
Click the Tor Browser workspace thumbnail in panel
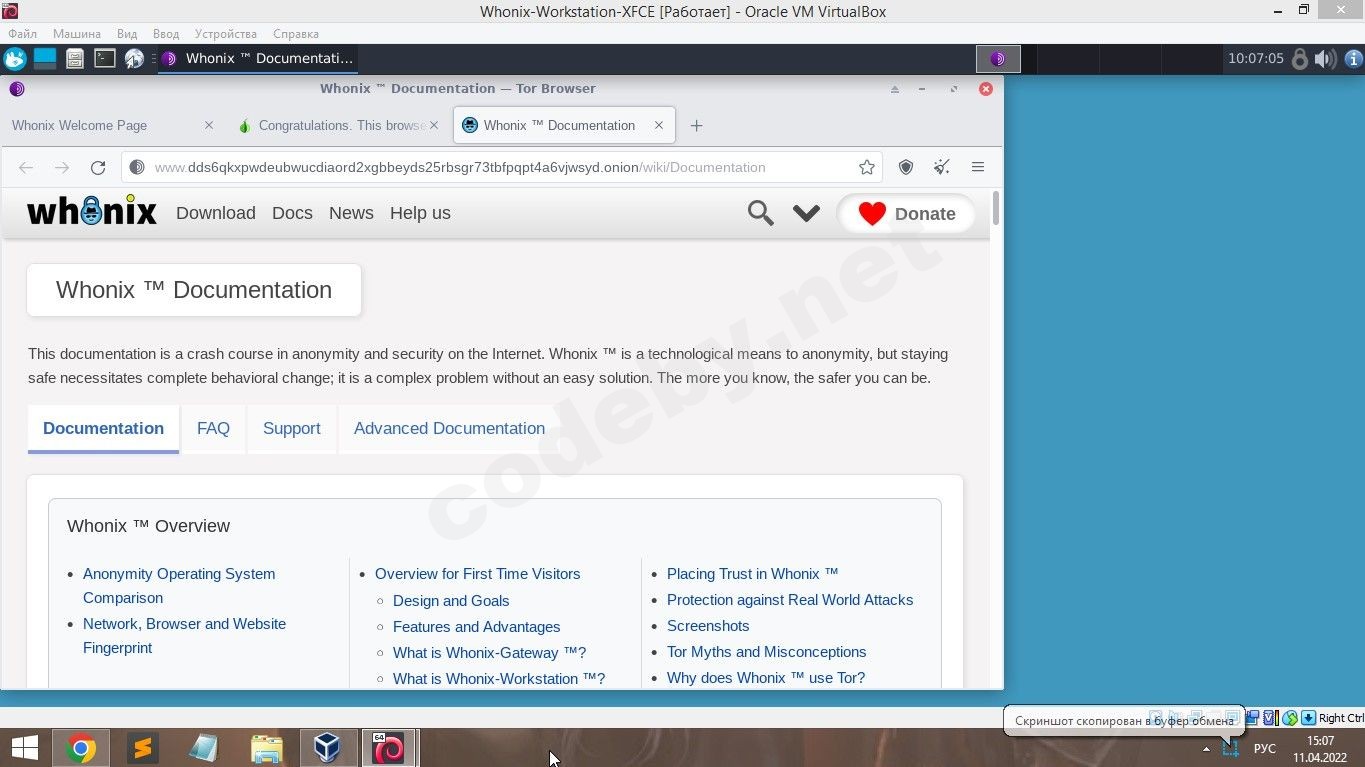coord(997,59)
